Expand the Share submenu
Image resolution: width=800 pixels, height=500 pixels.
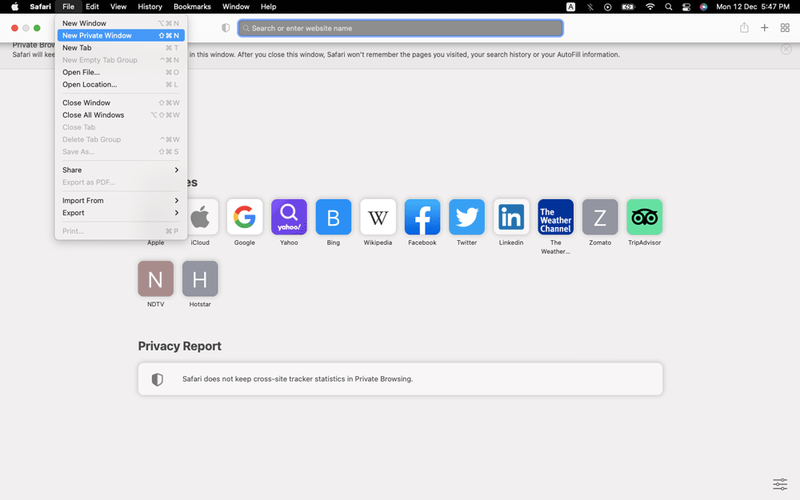[120, 170]
